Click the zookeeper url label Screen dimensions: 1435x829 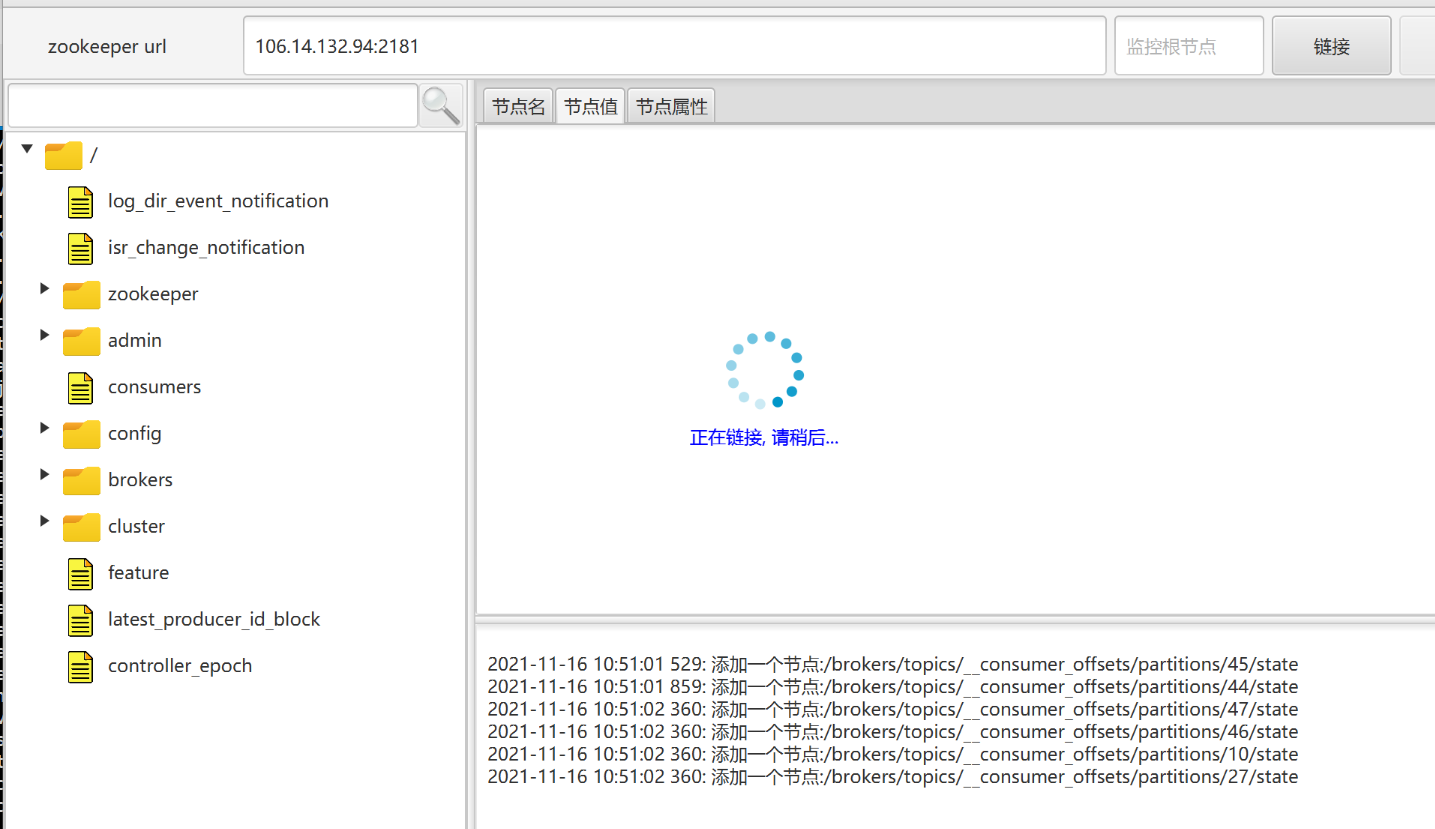107,47
